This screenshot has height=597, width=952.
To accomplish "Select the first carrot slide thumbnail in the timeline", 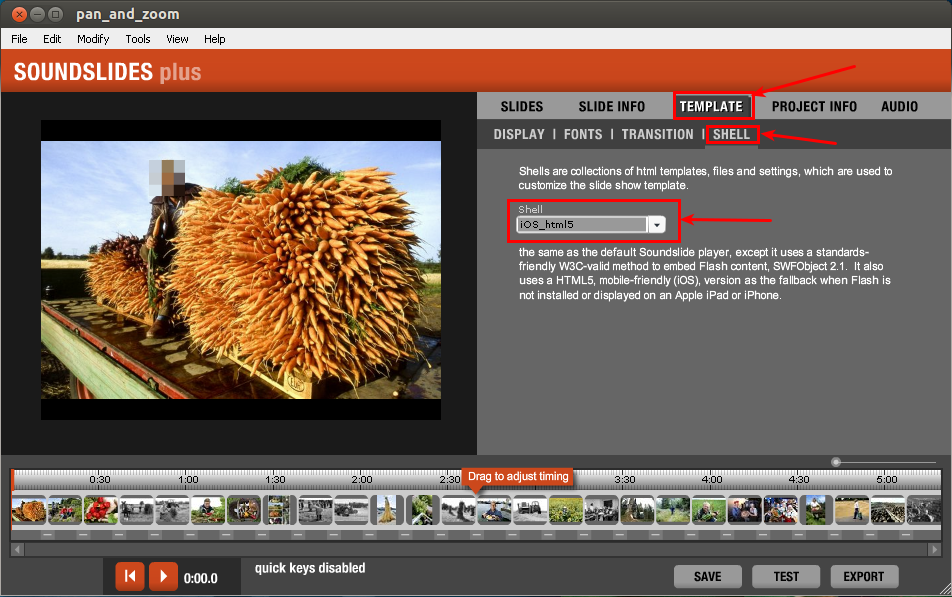I will (27, 510).
